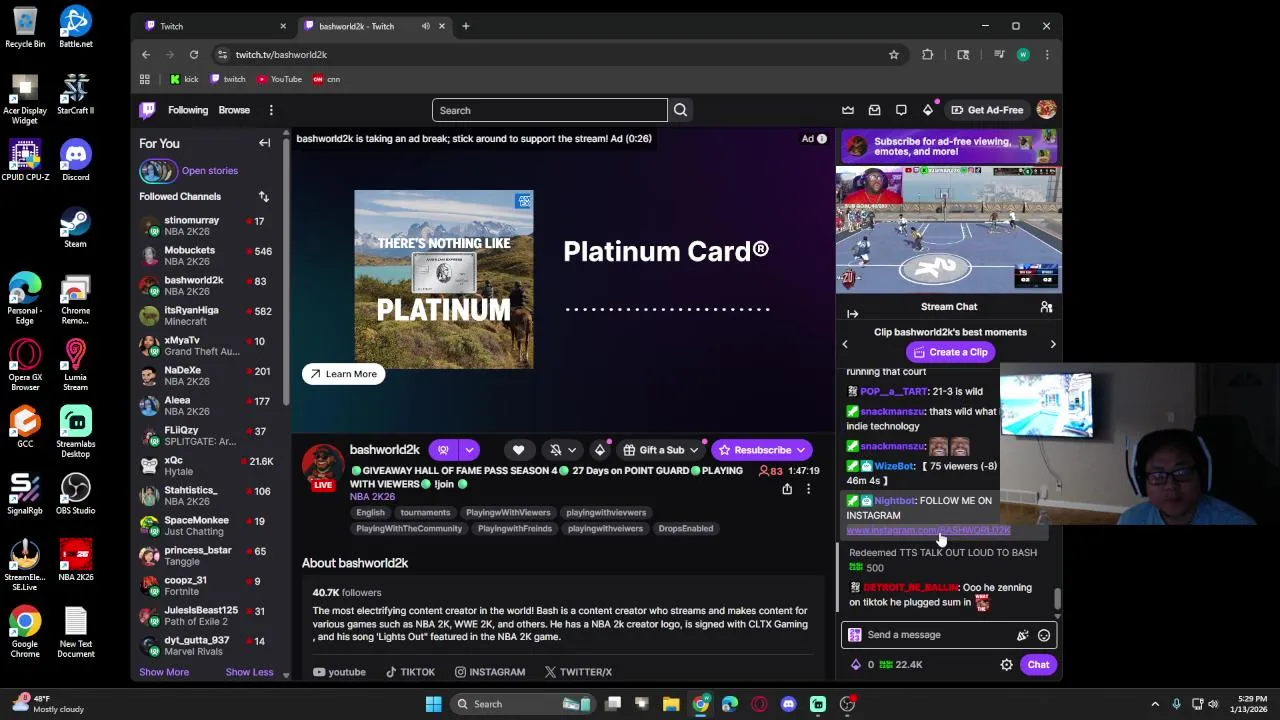This screenshot has height=720, width=1280.
Task: Open the squad button next to the channel name
Action: tap(443, 450)
